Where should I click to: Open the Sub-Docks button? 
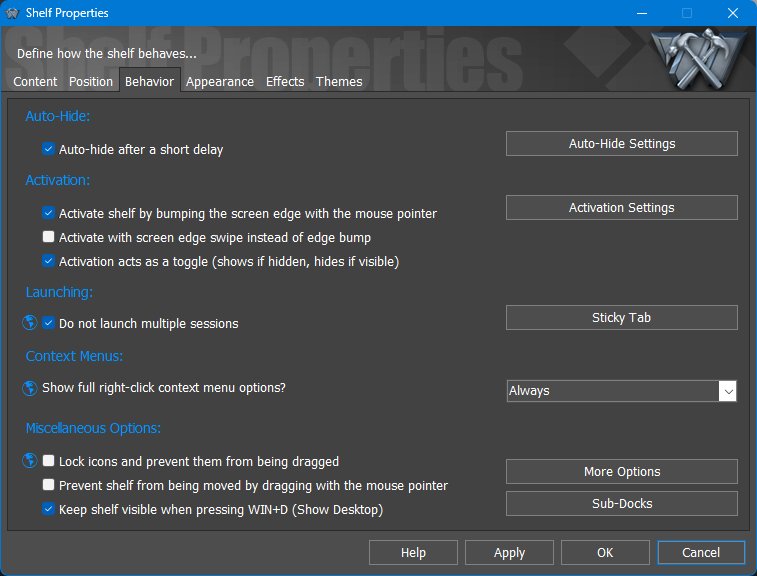[x=622, y=504]
